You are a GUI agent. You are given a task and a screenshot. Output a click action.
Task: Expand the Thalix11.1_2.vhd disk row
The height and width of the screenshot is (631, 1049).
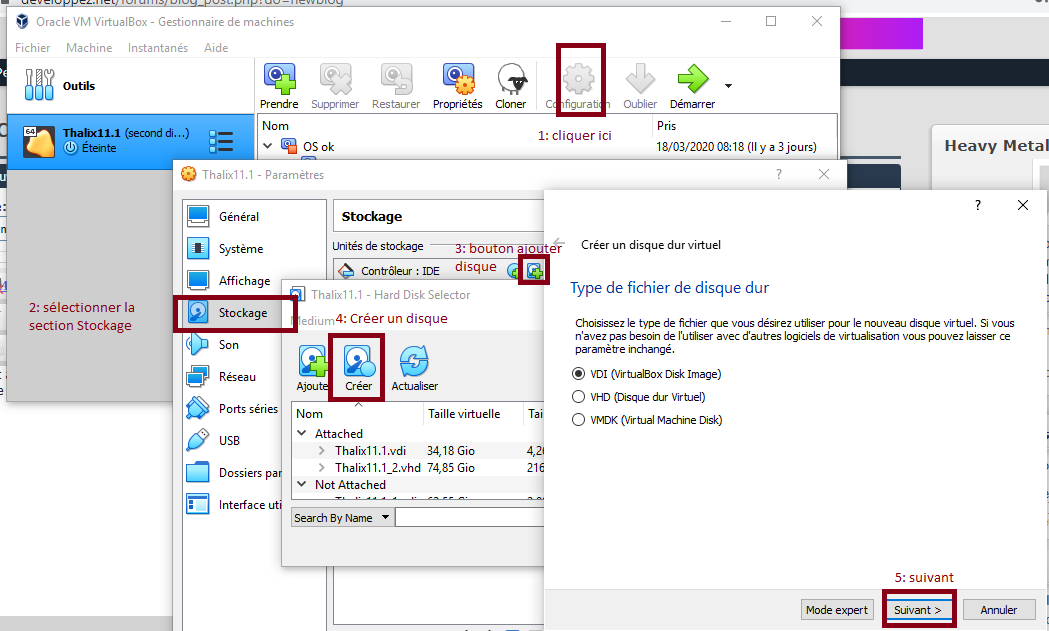[322, 468]
